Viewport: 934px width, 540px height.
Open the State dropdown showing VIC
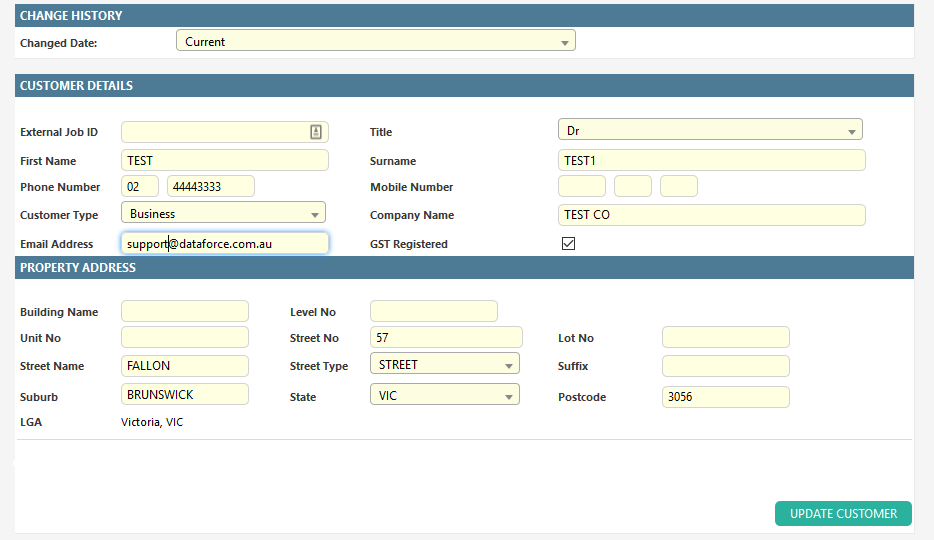444,396
